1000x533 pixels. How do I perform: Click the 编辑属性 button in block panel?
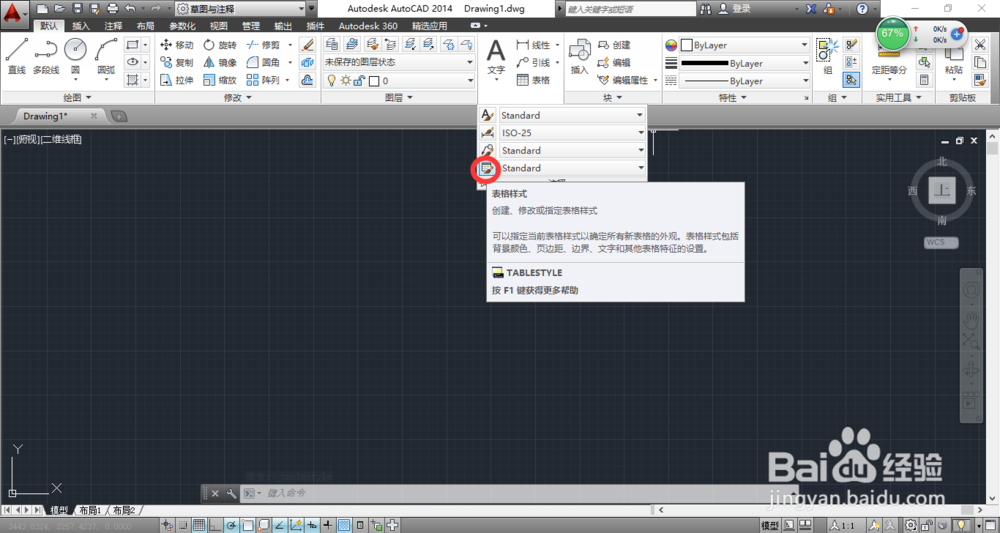tap(624, 80)
